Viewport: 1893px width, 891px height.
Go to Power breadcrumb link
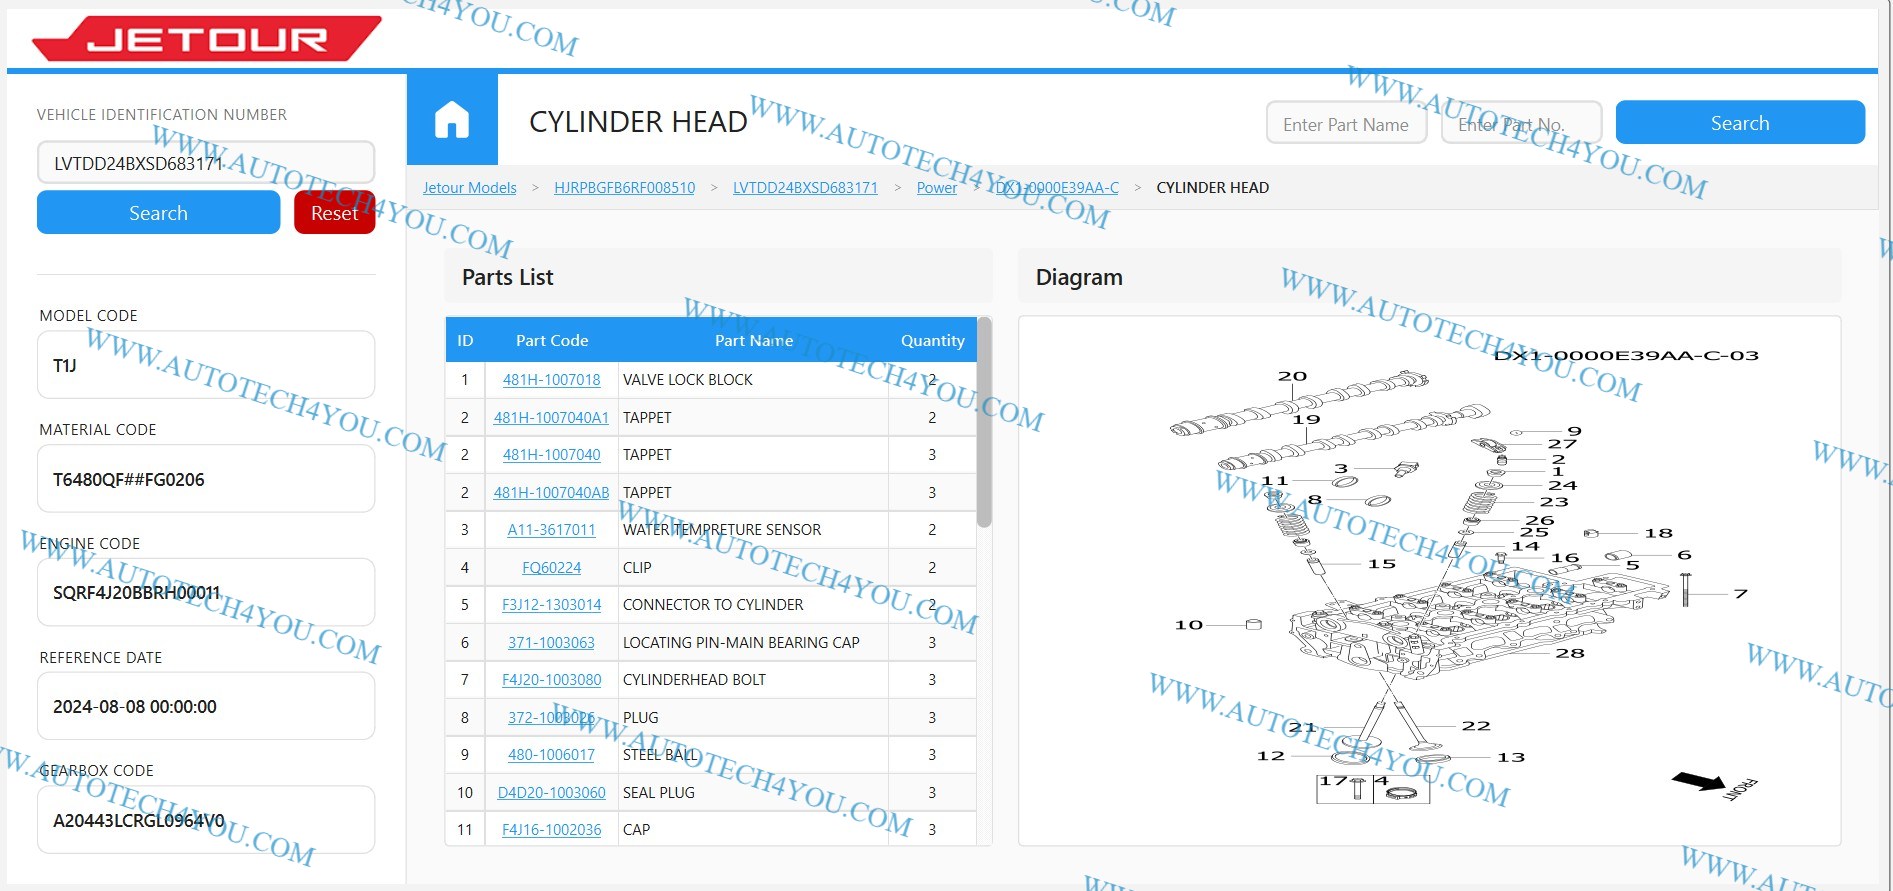(x=936, y=188)
